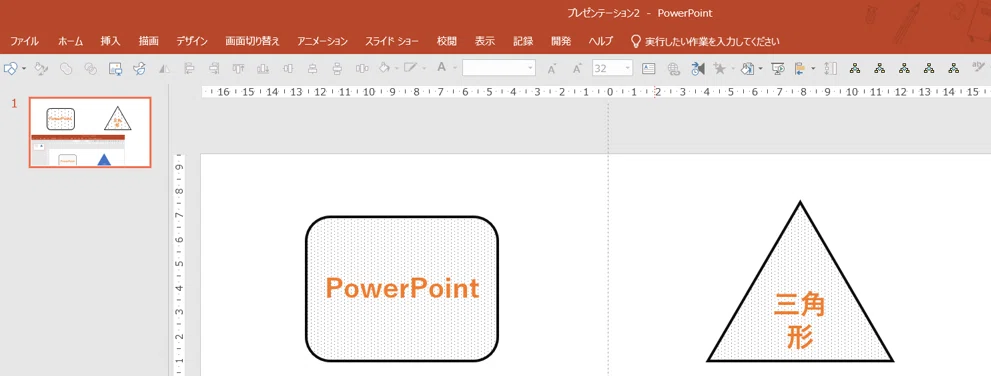The height and width of the screenshot is (376, 991).
Task: Open the empty font name combo box
Action: click(499, 68)
